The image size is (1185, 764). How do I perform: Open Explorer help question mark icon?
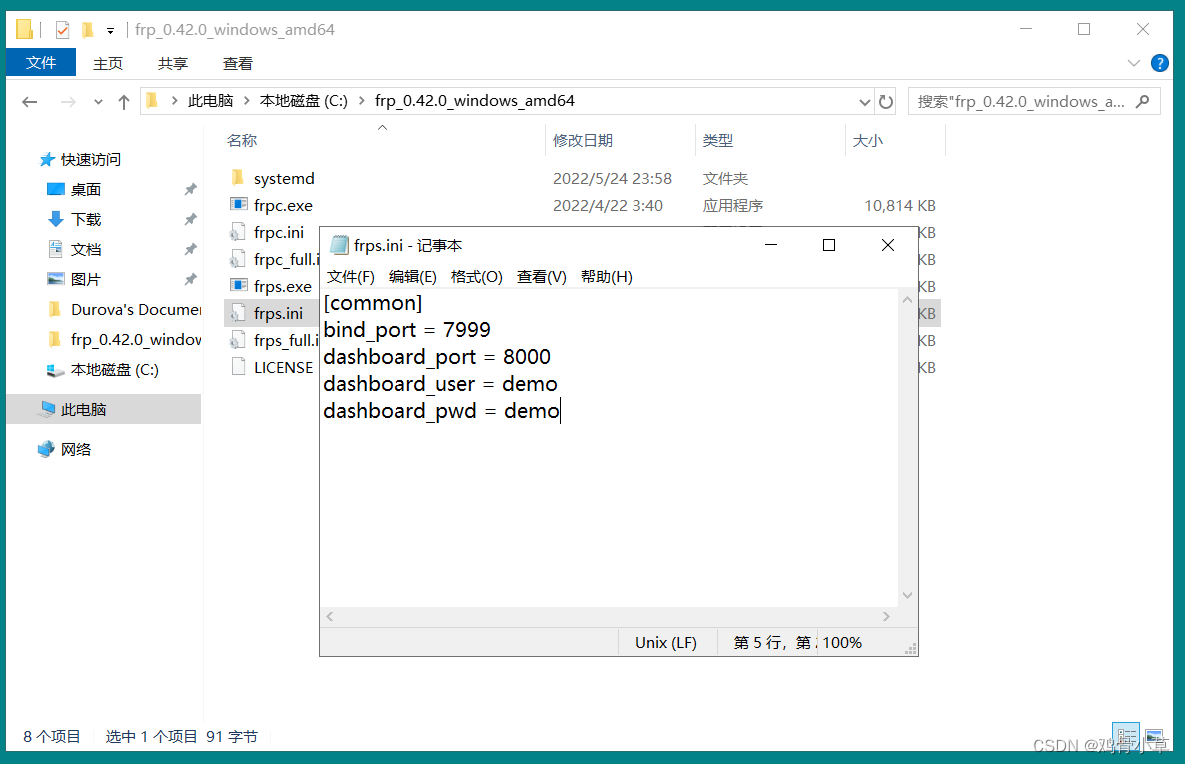tap(1159, 63)
